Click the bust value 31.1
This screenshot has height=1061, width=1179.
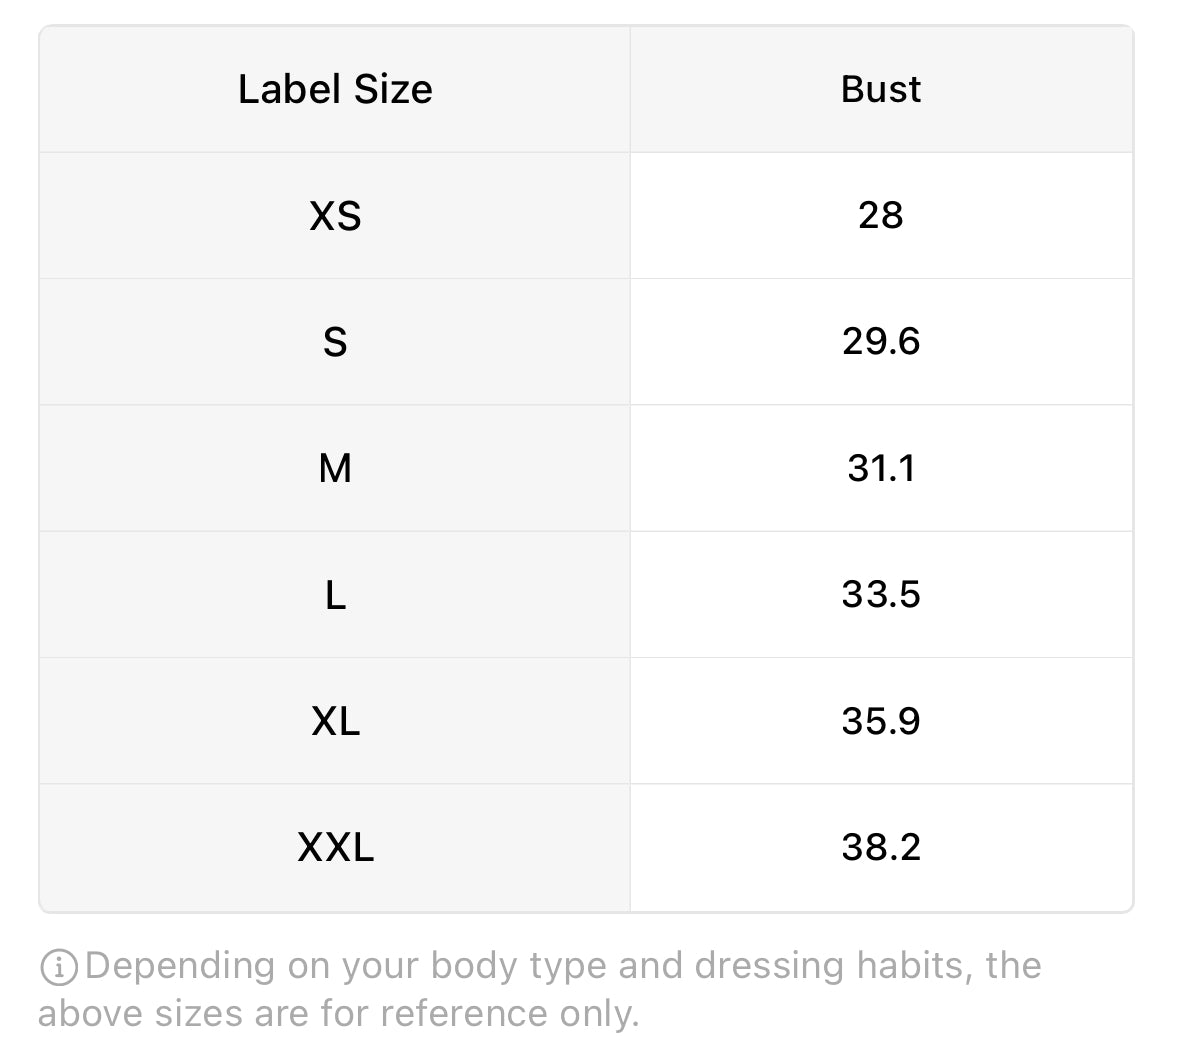coord(880,468)
